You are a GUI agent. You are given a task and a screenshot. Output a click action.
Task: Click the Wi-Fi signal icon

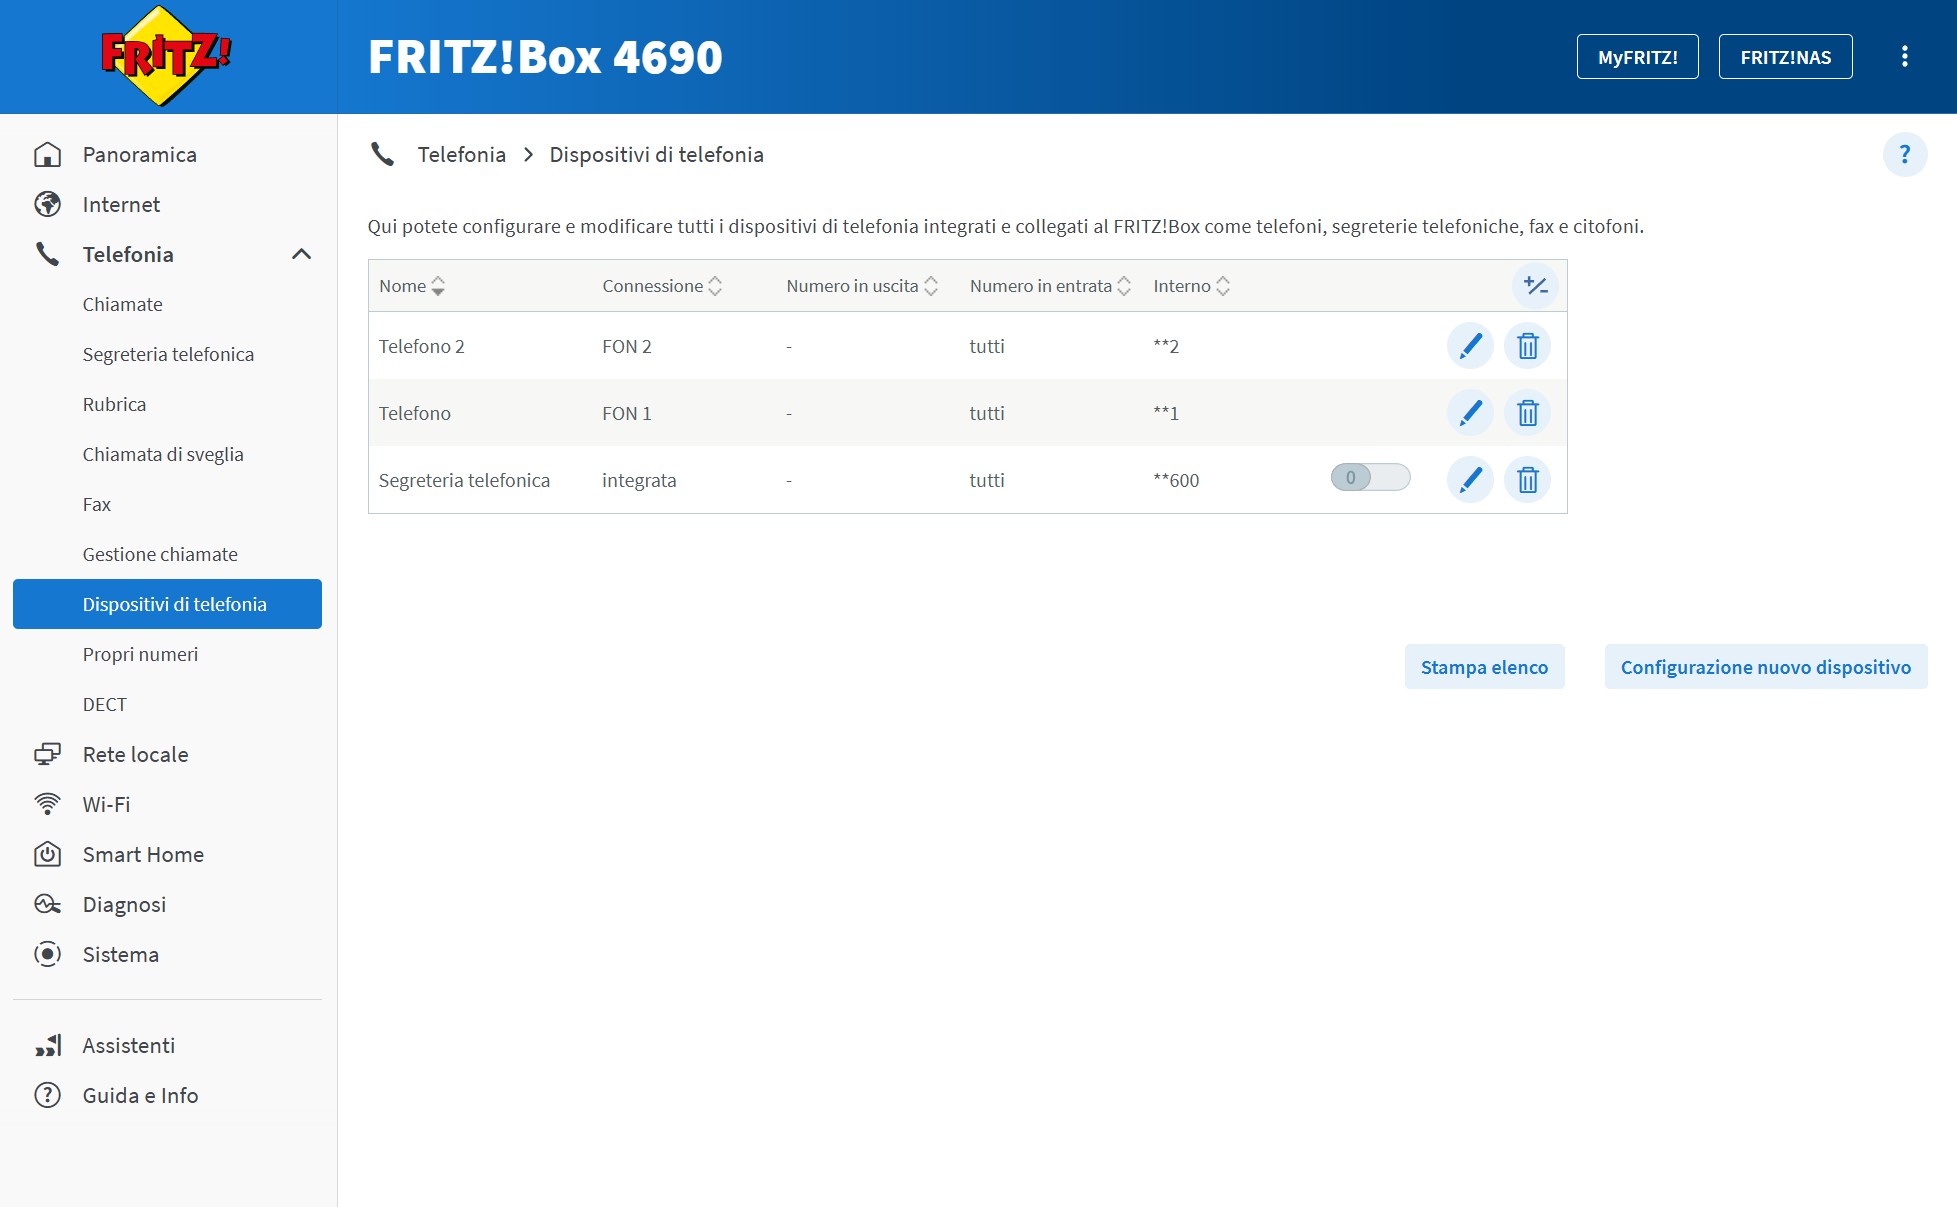(47, 804)
